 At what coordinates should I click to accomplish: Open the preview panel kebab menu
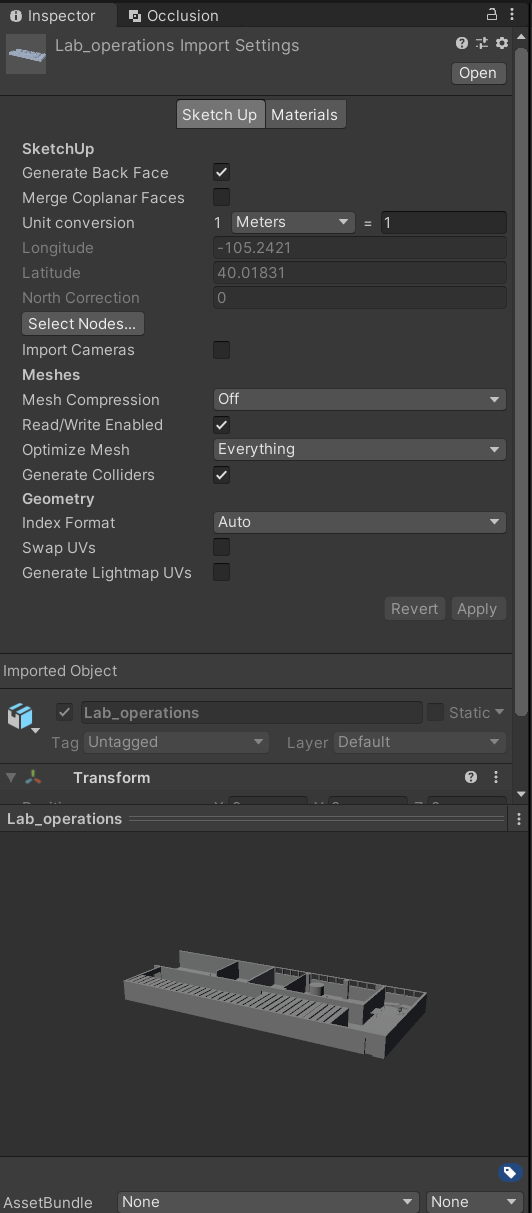[518, 819]
